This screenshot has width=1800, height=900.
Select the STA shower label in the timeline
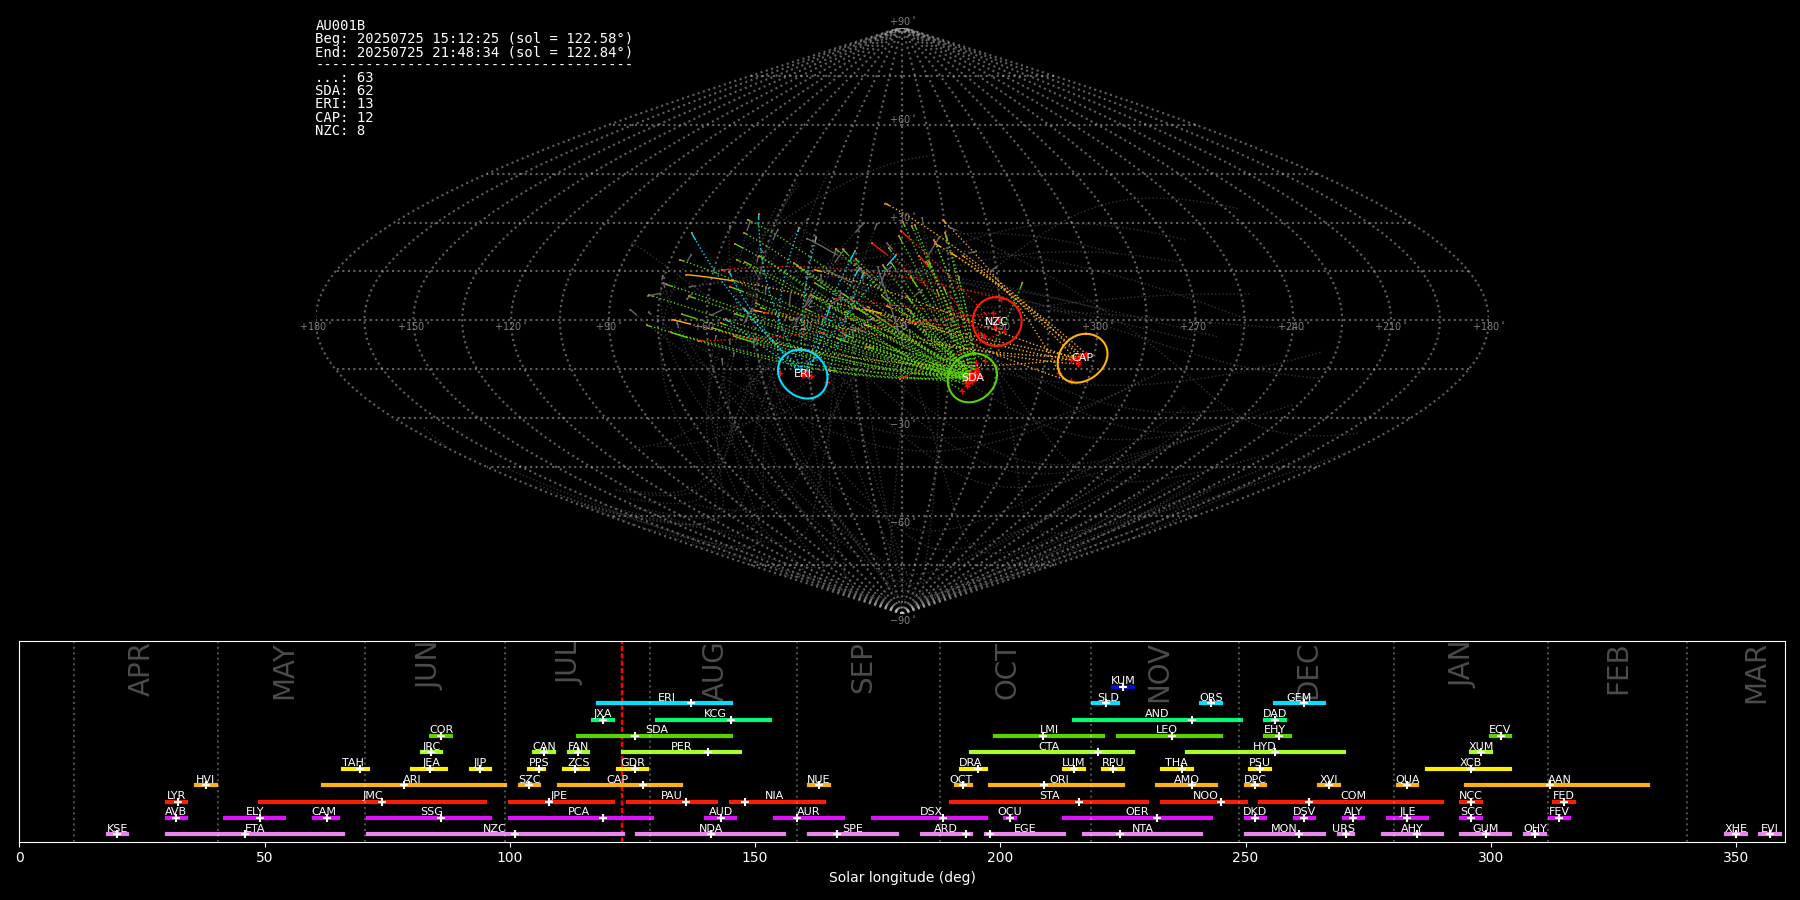[1050, 796]
